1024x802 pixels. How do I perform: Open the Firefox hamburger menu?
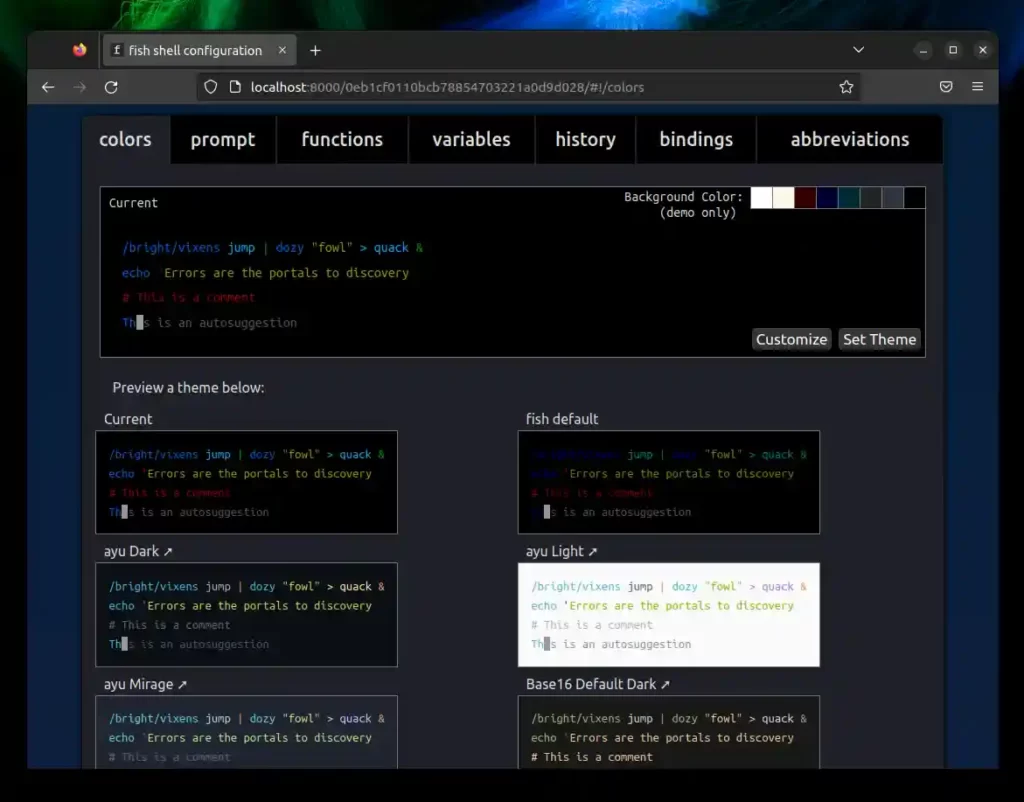(977, 87)
